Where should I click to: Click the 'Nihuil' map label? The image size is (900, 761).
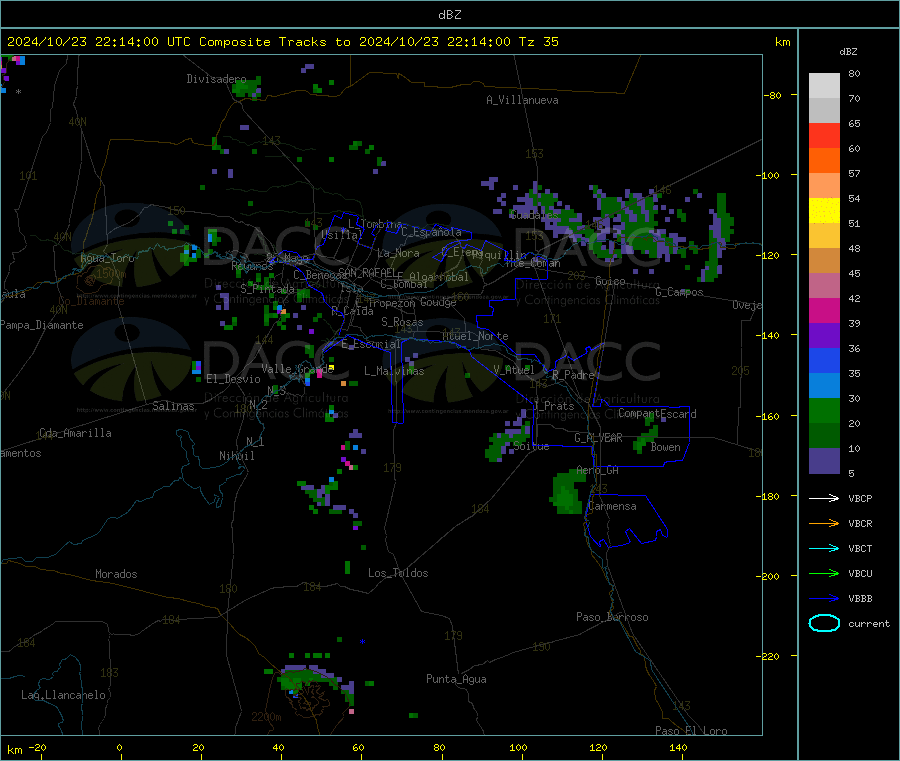[x=236, y=456]
